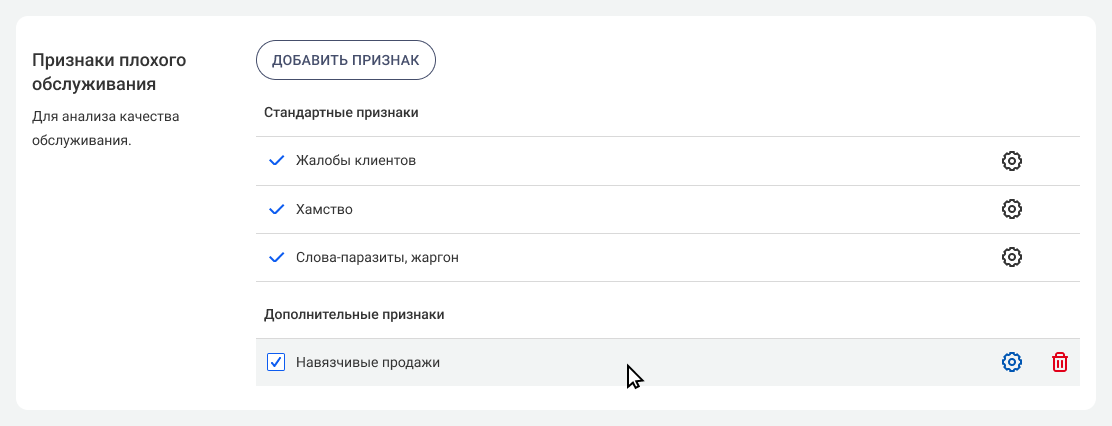The height and width of the screenshot is (426, 1112).
Task: Open blue settings gear for Навязчивые продажи
Action: pos(1011,362)
